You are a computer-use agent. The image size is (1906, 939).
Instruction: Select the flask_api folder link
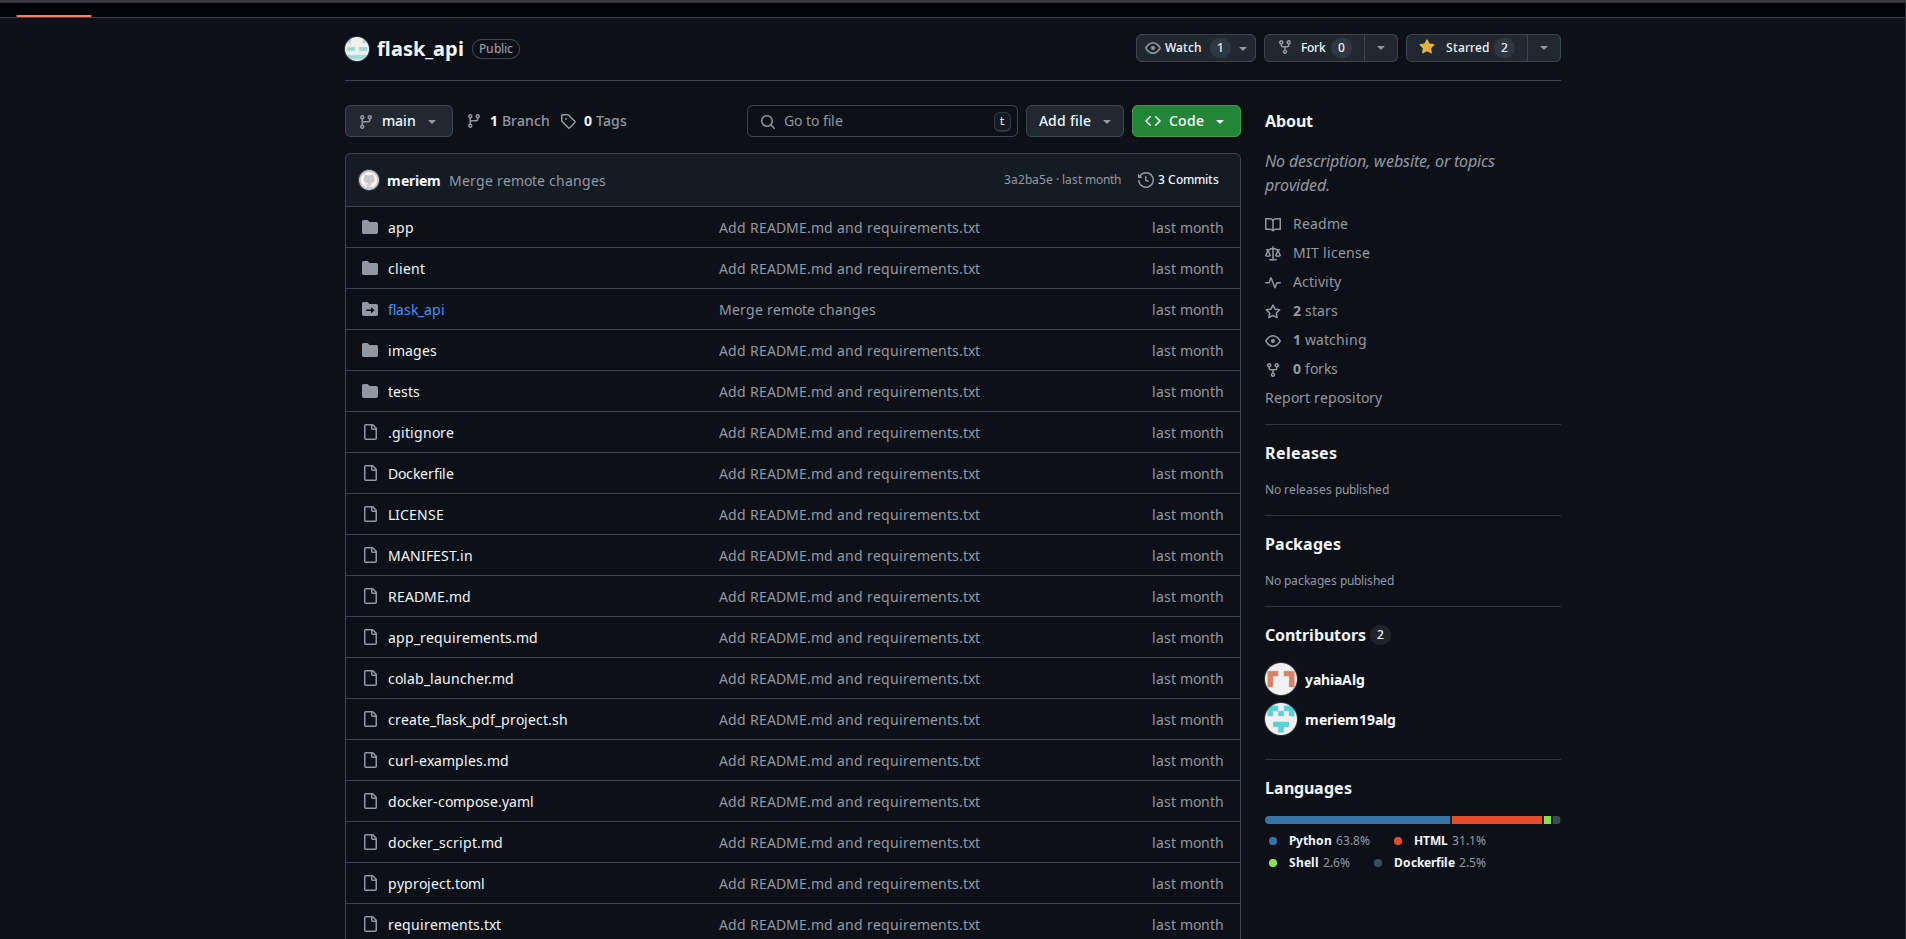point(415,309)
